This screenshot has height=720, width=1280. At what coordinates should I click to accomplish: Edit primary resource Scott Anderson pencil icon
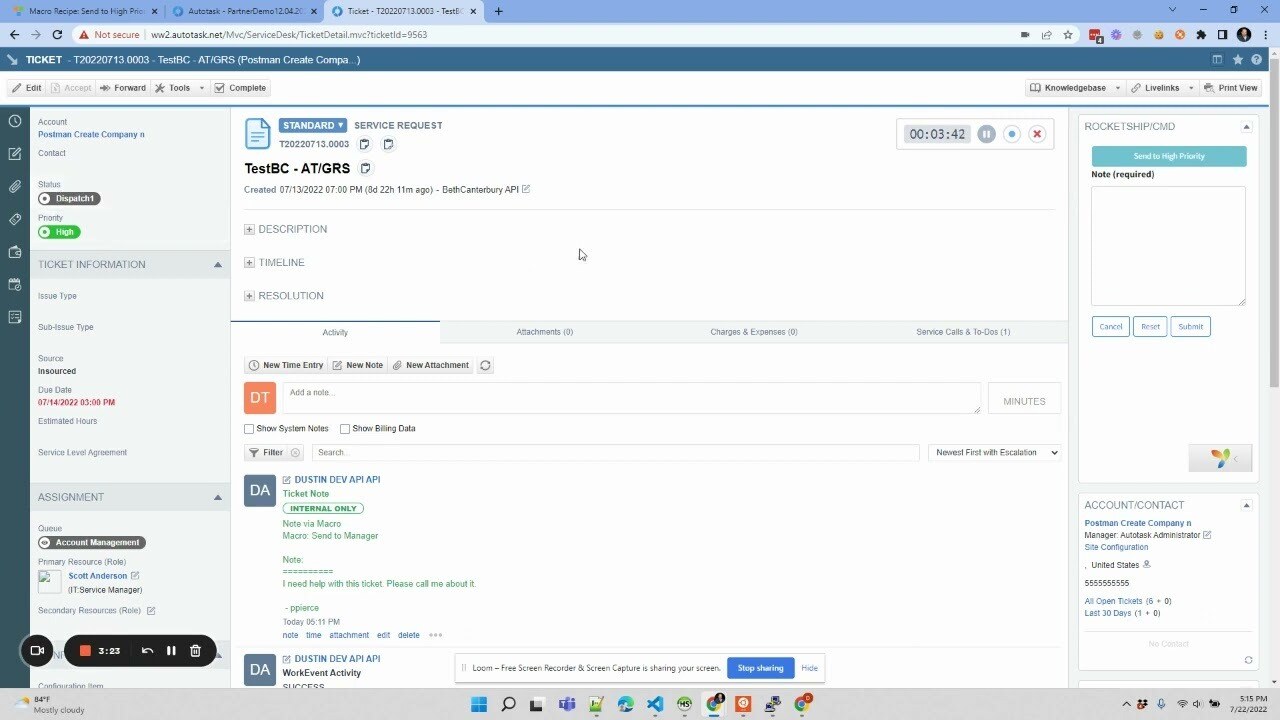(135, 576)
